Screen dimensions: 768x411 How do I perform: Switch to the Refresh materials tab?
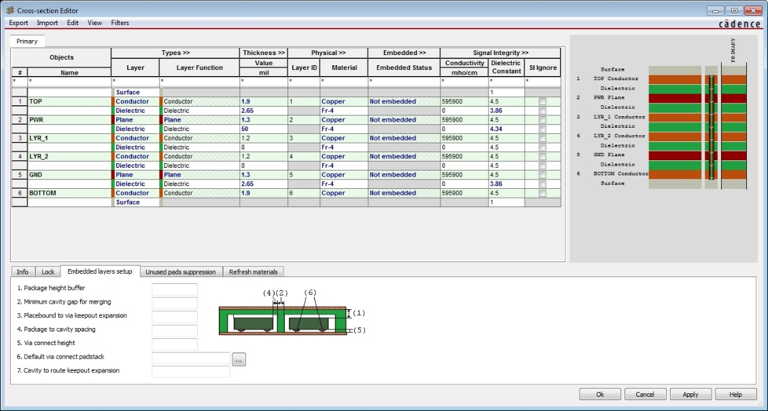[x=253, y=272]
